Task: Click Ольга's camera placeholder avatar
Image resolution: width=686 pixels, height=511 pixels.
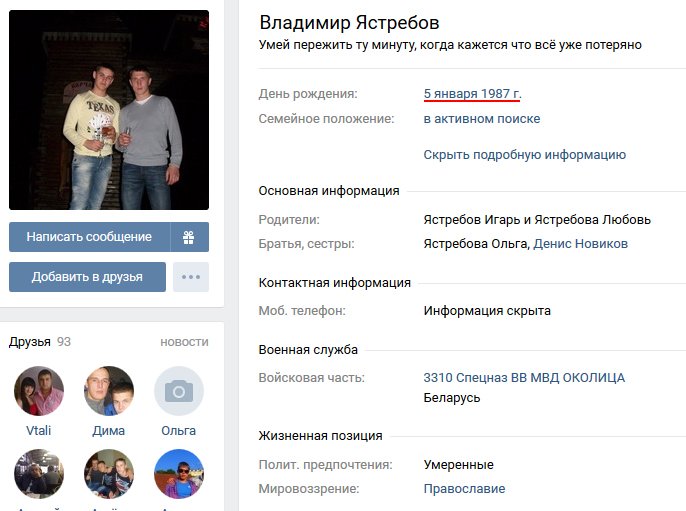Action: click(178, 391)
